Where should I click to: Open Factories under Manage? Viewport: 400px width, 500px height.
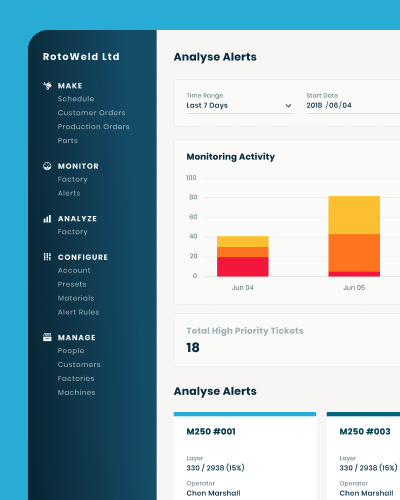click(x=76, y=379)
